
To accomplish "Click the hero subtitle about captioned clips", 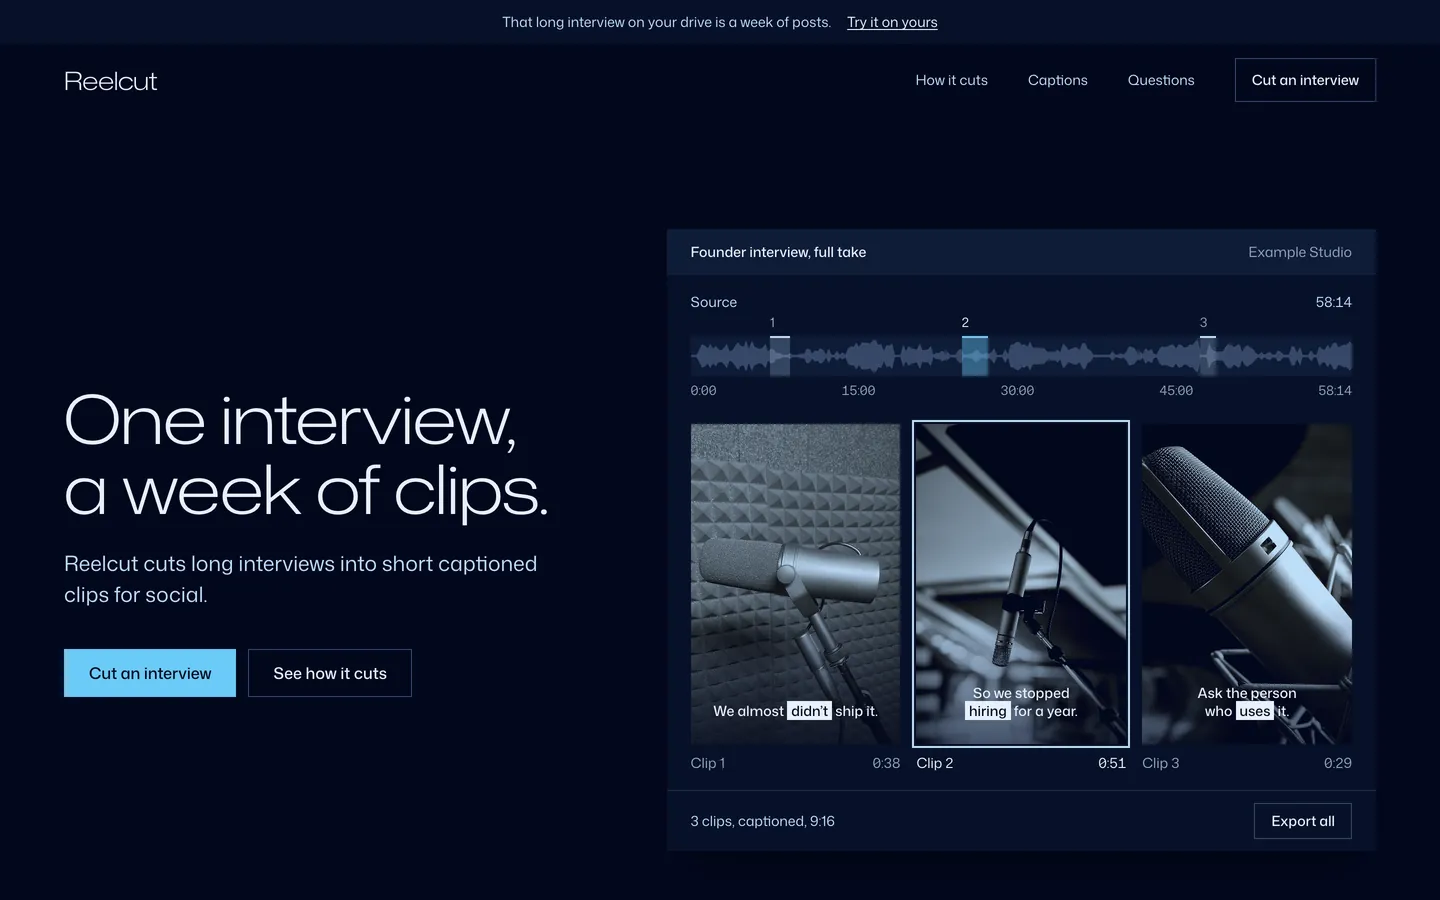I will coord(301,579).
